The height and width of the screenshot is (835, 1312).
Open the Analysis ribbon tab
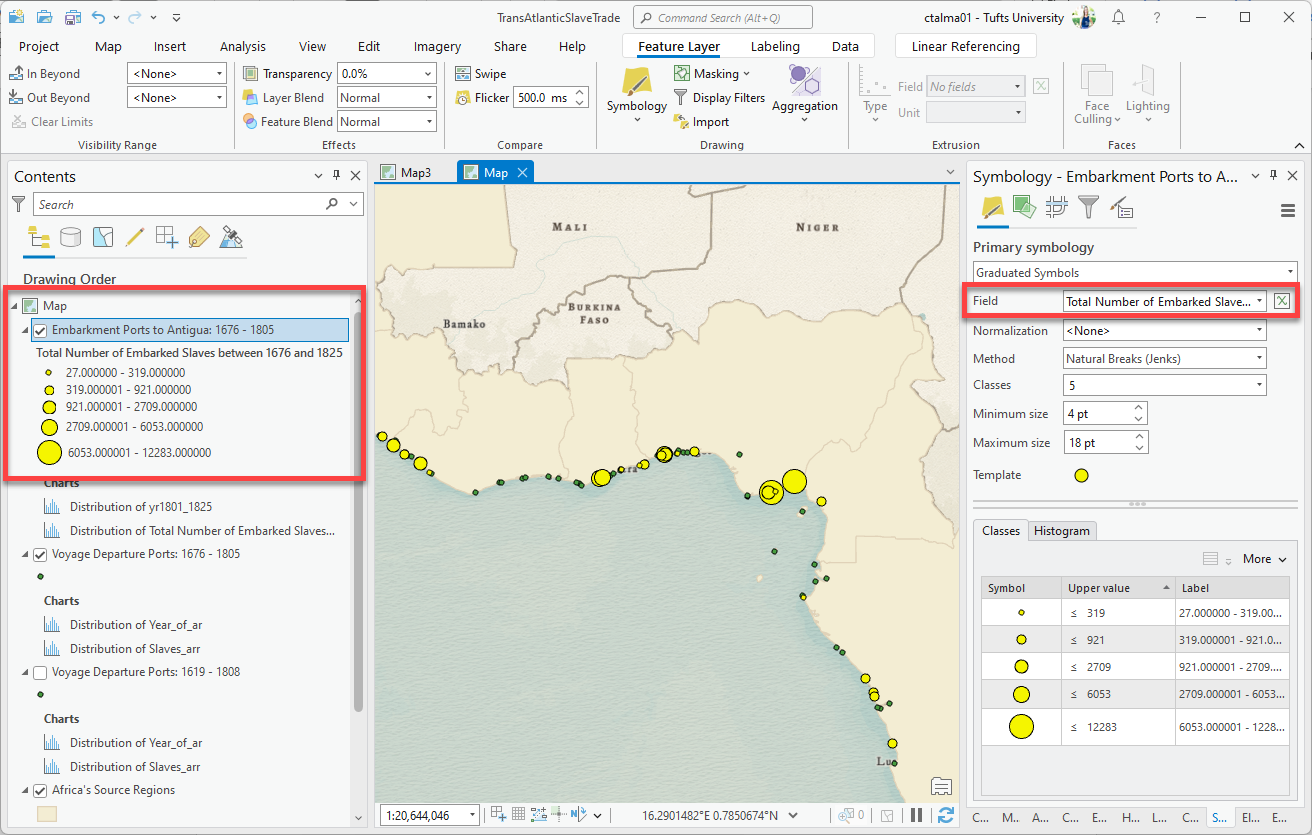coord(243,46)
